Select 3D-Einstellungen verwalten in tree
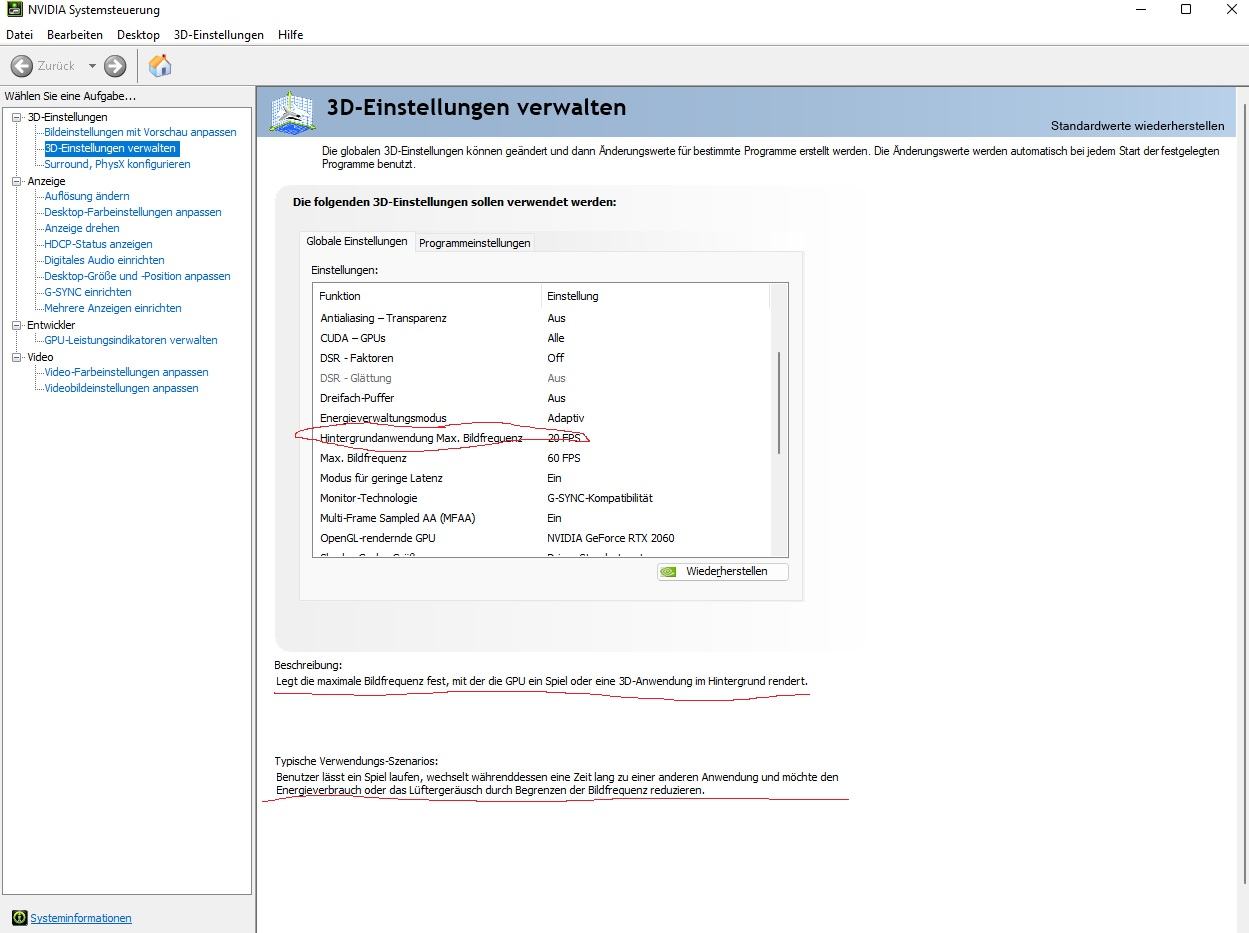Screen dimensions: 1249x933 110,148
